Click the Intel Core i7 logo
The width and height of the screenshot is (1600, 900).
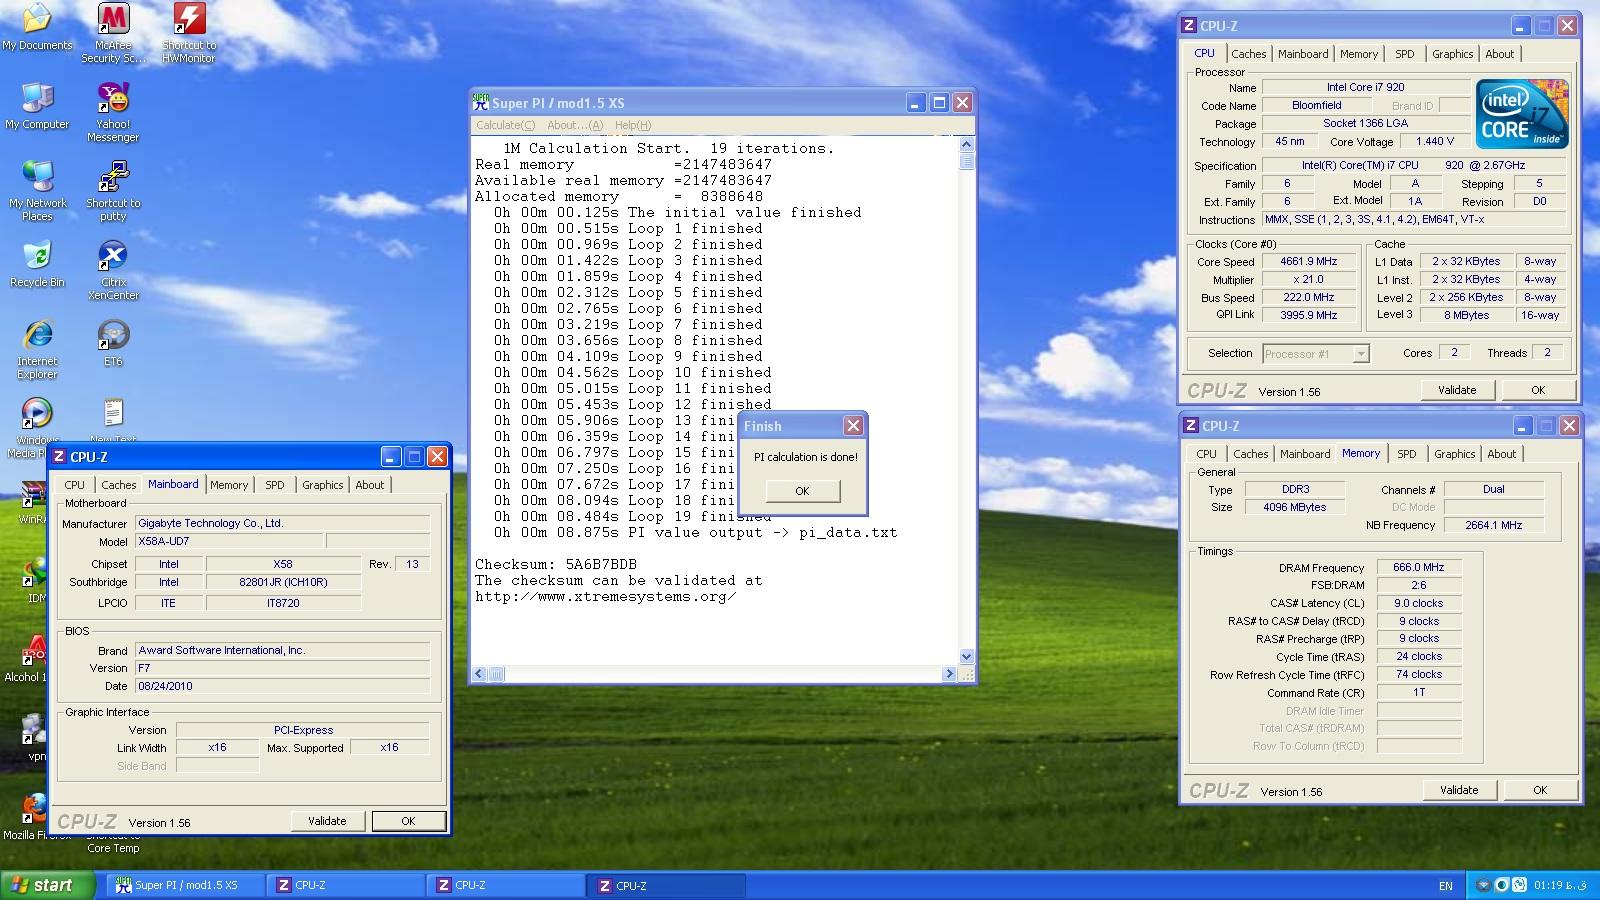pos(1521,113)
